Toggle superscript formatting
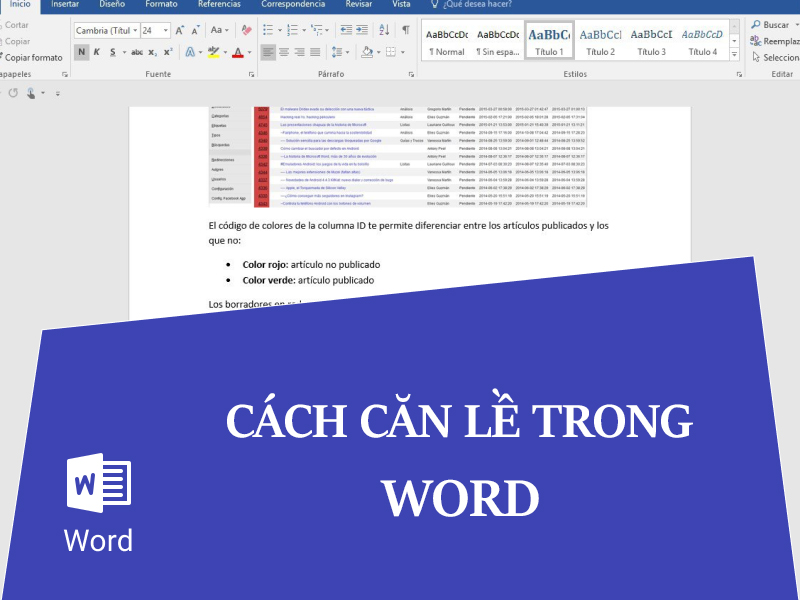The height and width of the screenshot is (600, 800). (x=168, y=52)
